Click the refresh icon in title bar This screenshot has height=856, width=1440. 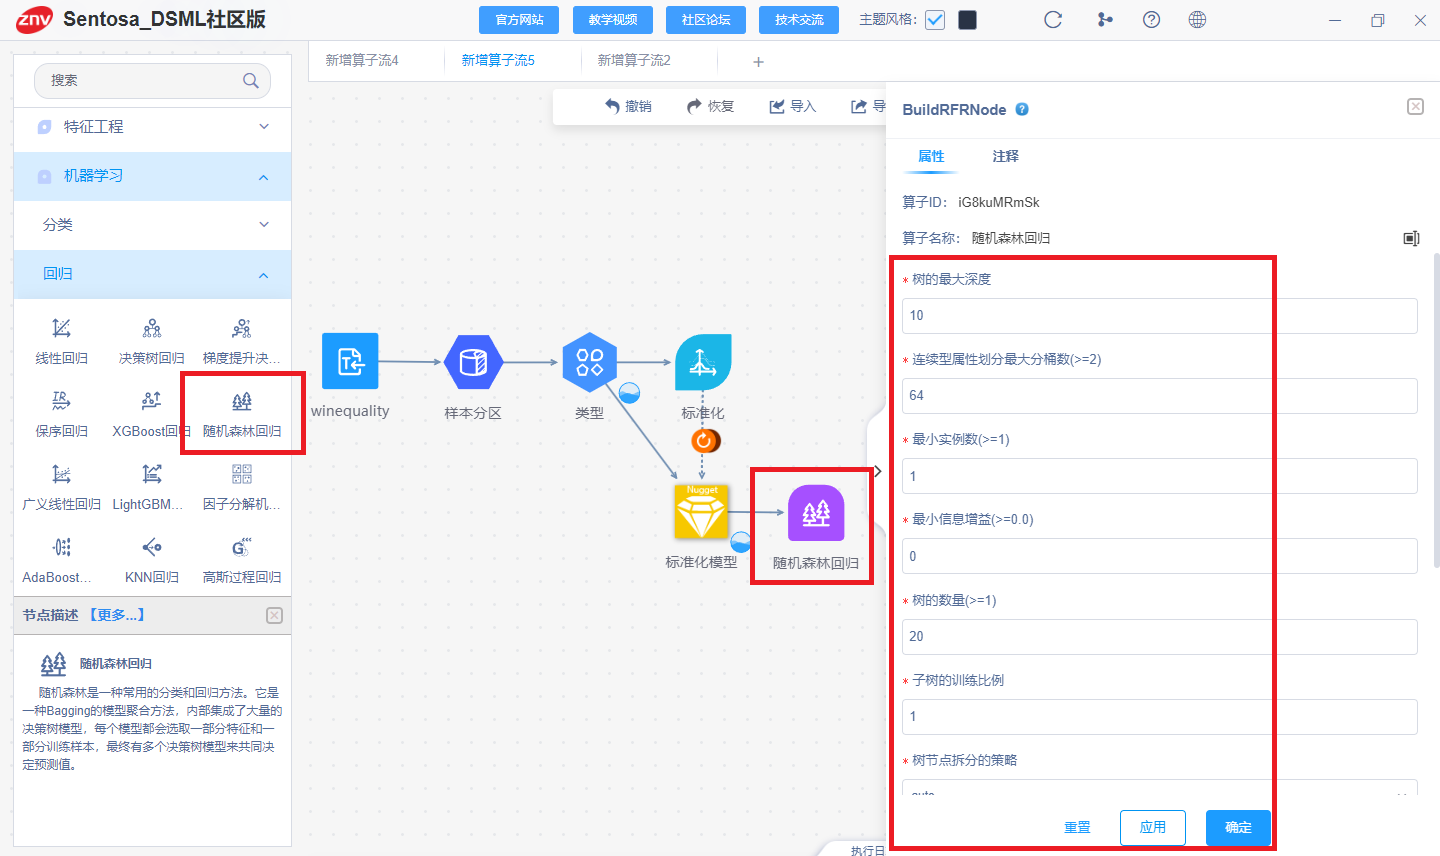pyautogui.click(x=1053, y=20)
